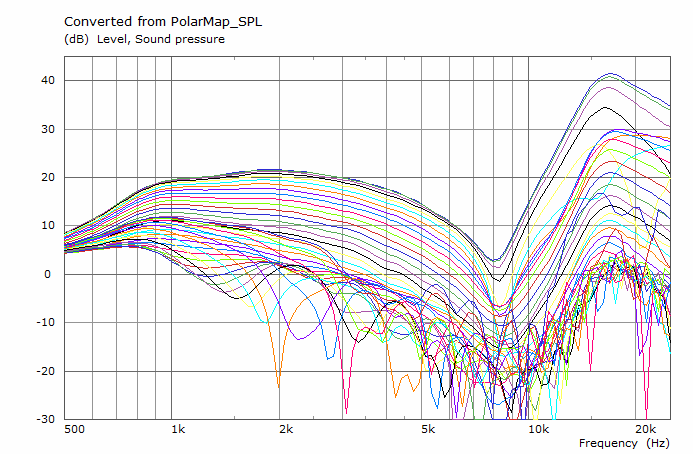Screen dimensions: 693x454
Task: Click the '2k' frequency axis label
Action: (286, 429)
